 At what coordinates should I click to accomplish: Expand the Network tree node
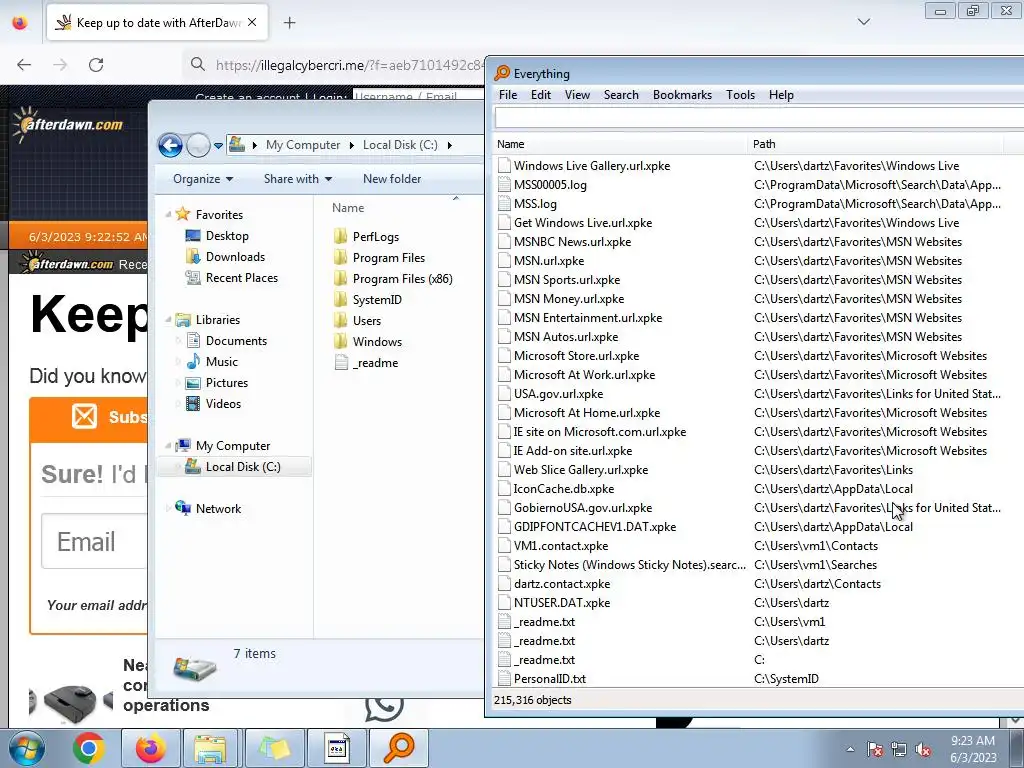coord(168,509)
